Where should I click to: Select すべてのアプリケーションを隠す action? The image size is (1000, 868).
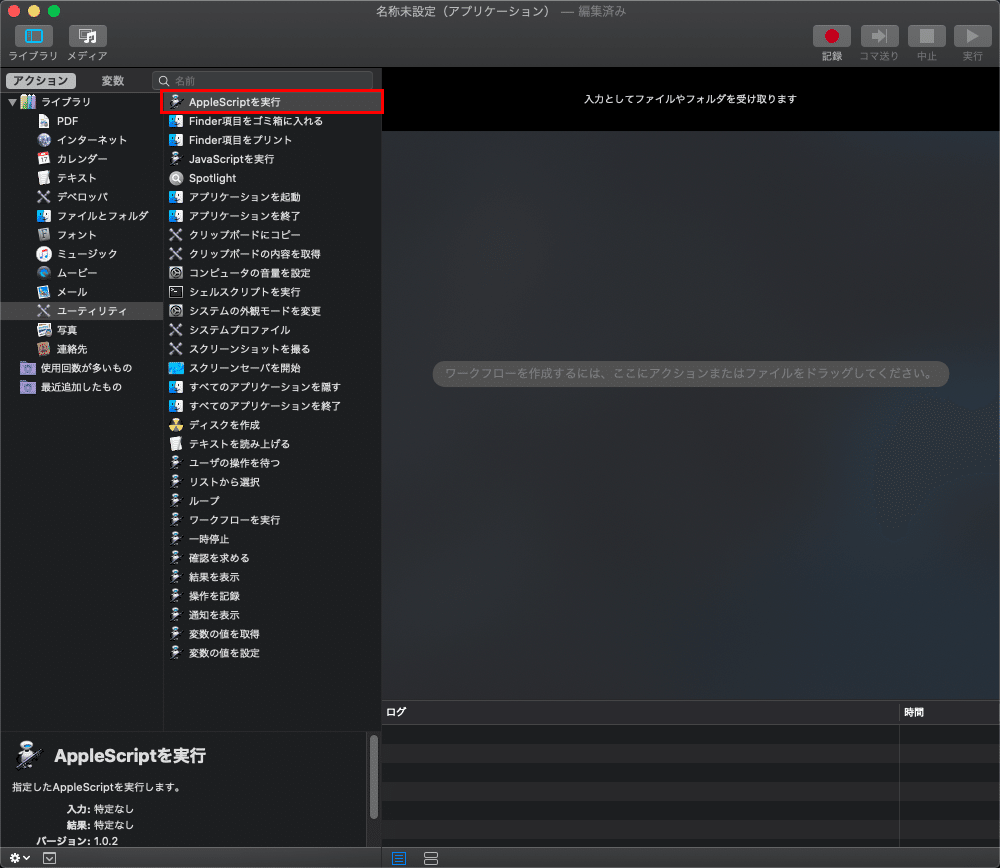[x=272, y=387]
